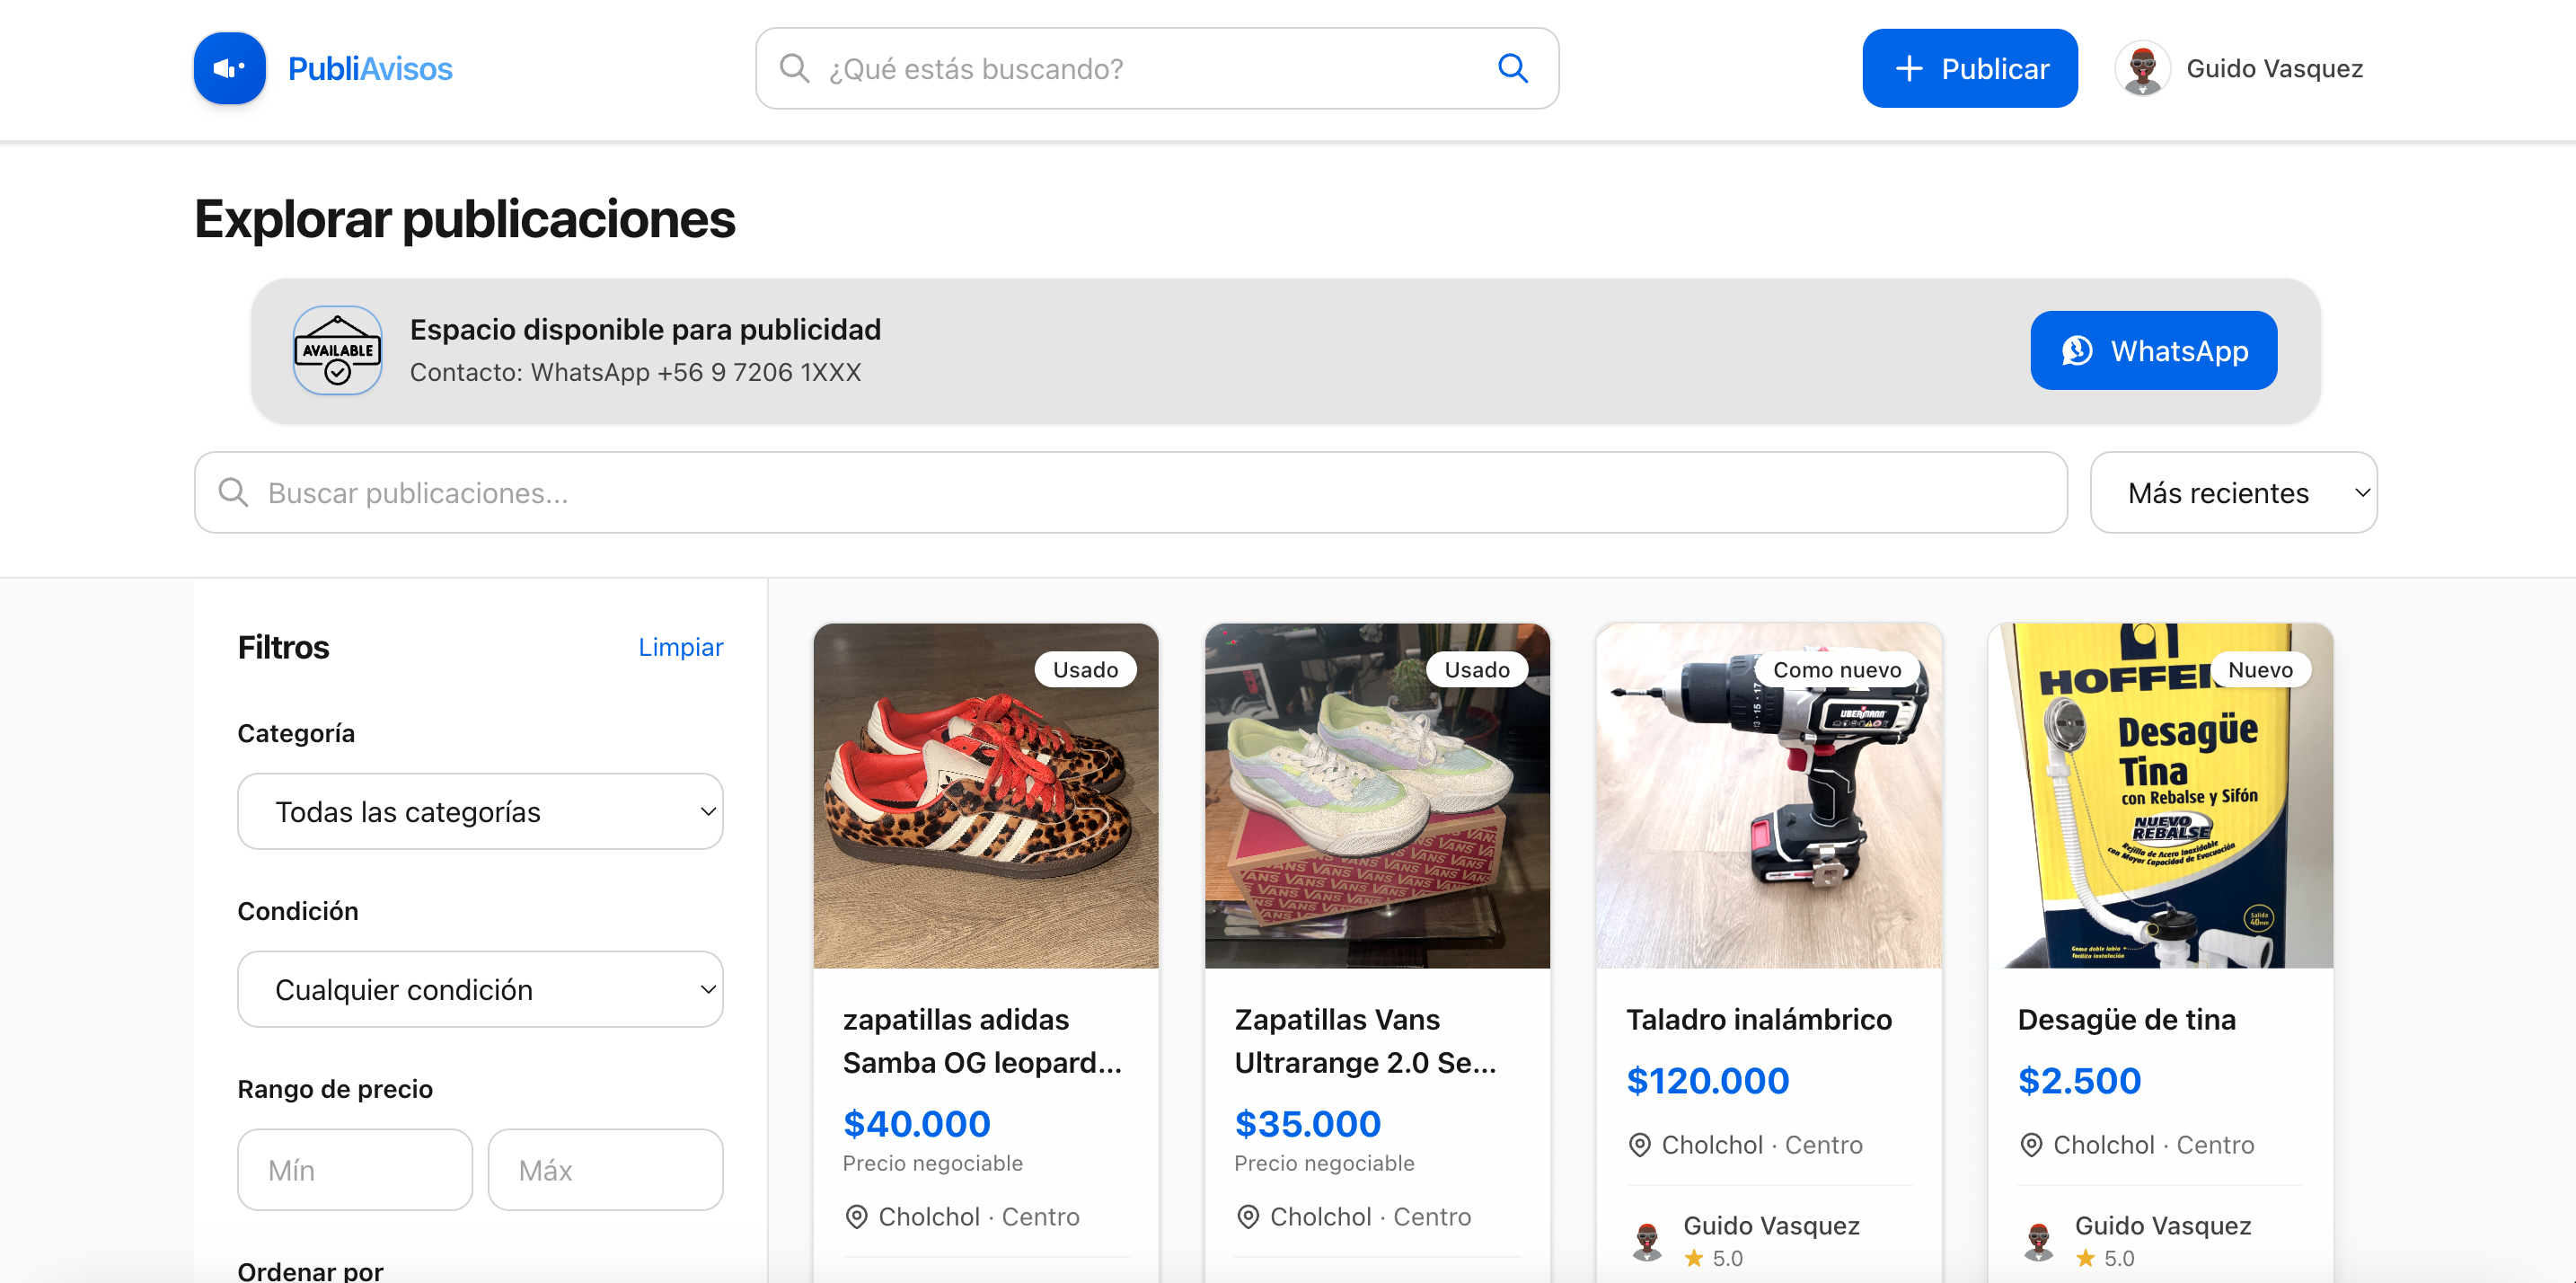This screenshot has height=1283, width=2576.
Task: Click location pin on adidas Samba card
Action: [856, 1216]
